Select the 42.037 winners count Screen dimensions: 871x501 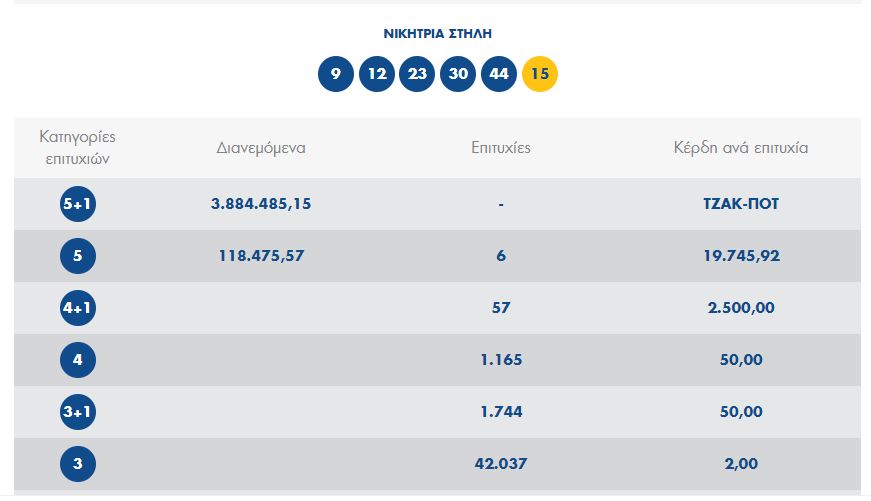tap(501, 464)
